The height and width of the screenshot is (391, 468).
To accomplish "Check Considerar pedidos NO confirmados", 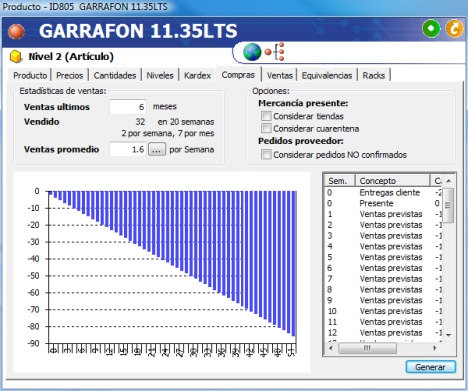I will pyautogui.click(x=266, y=154).
